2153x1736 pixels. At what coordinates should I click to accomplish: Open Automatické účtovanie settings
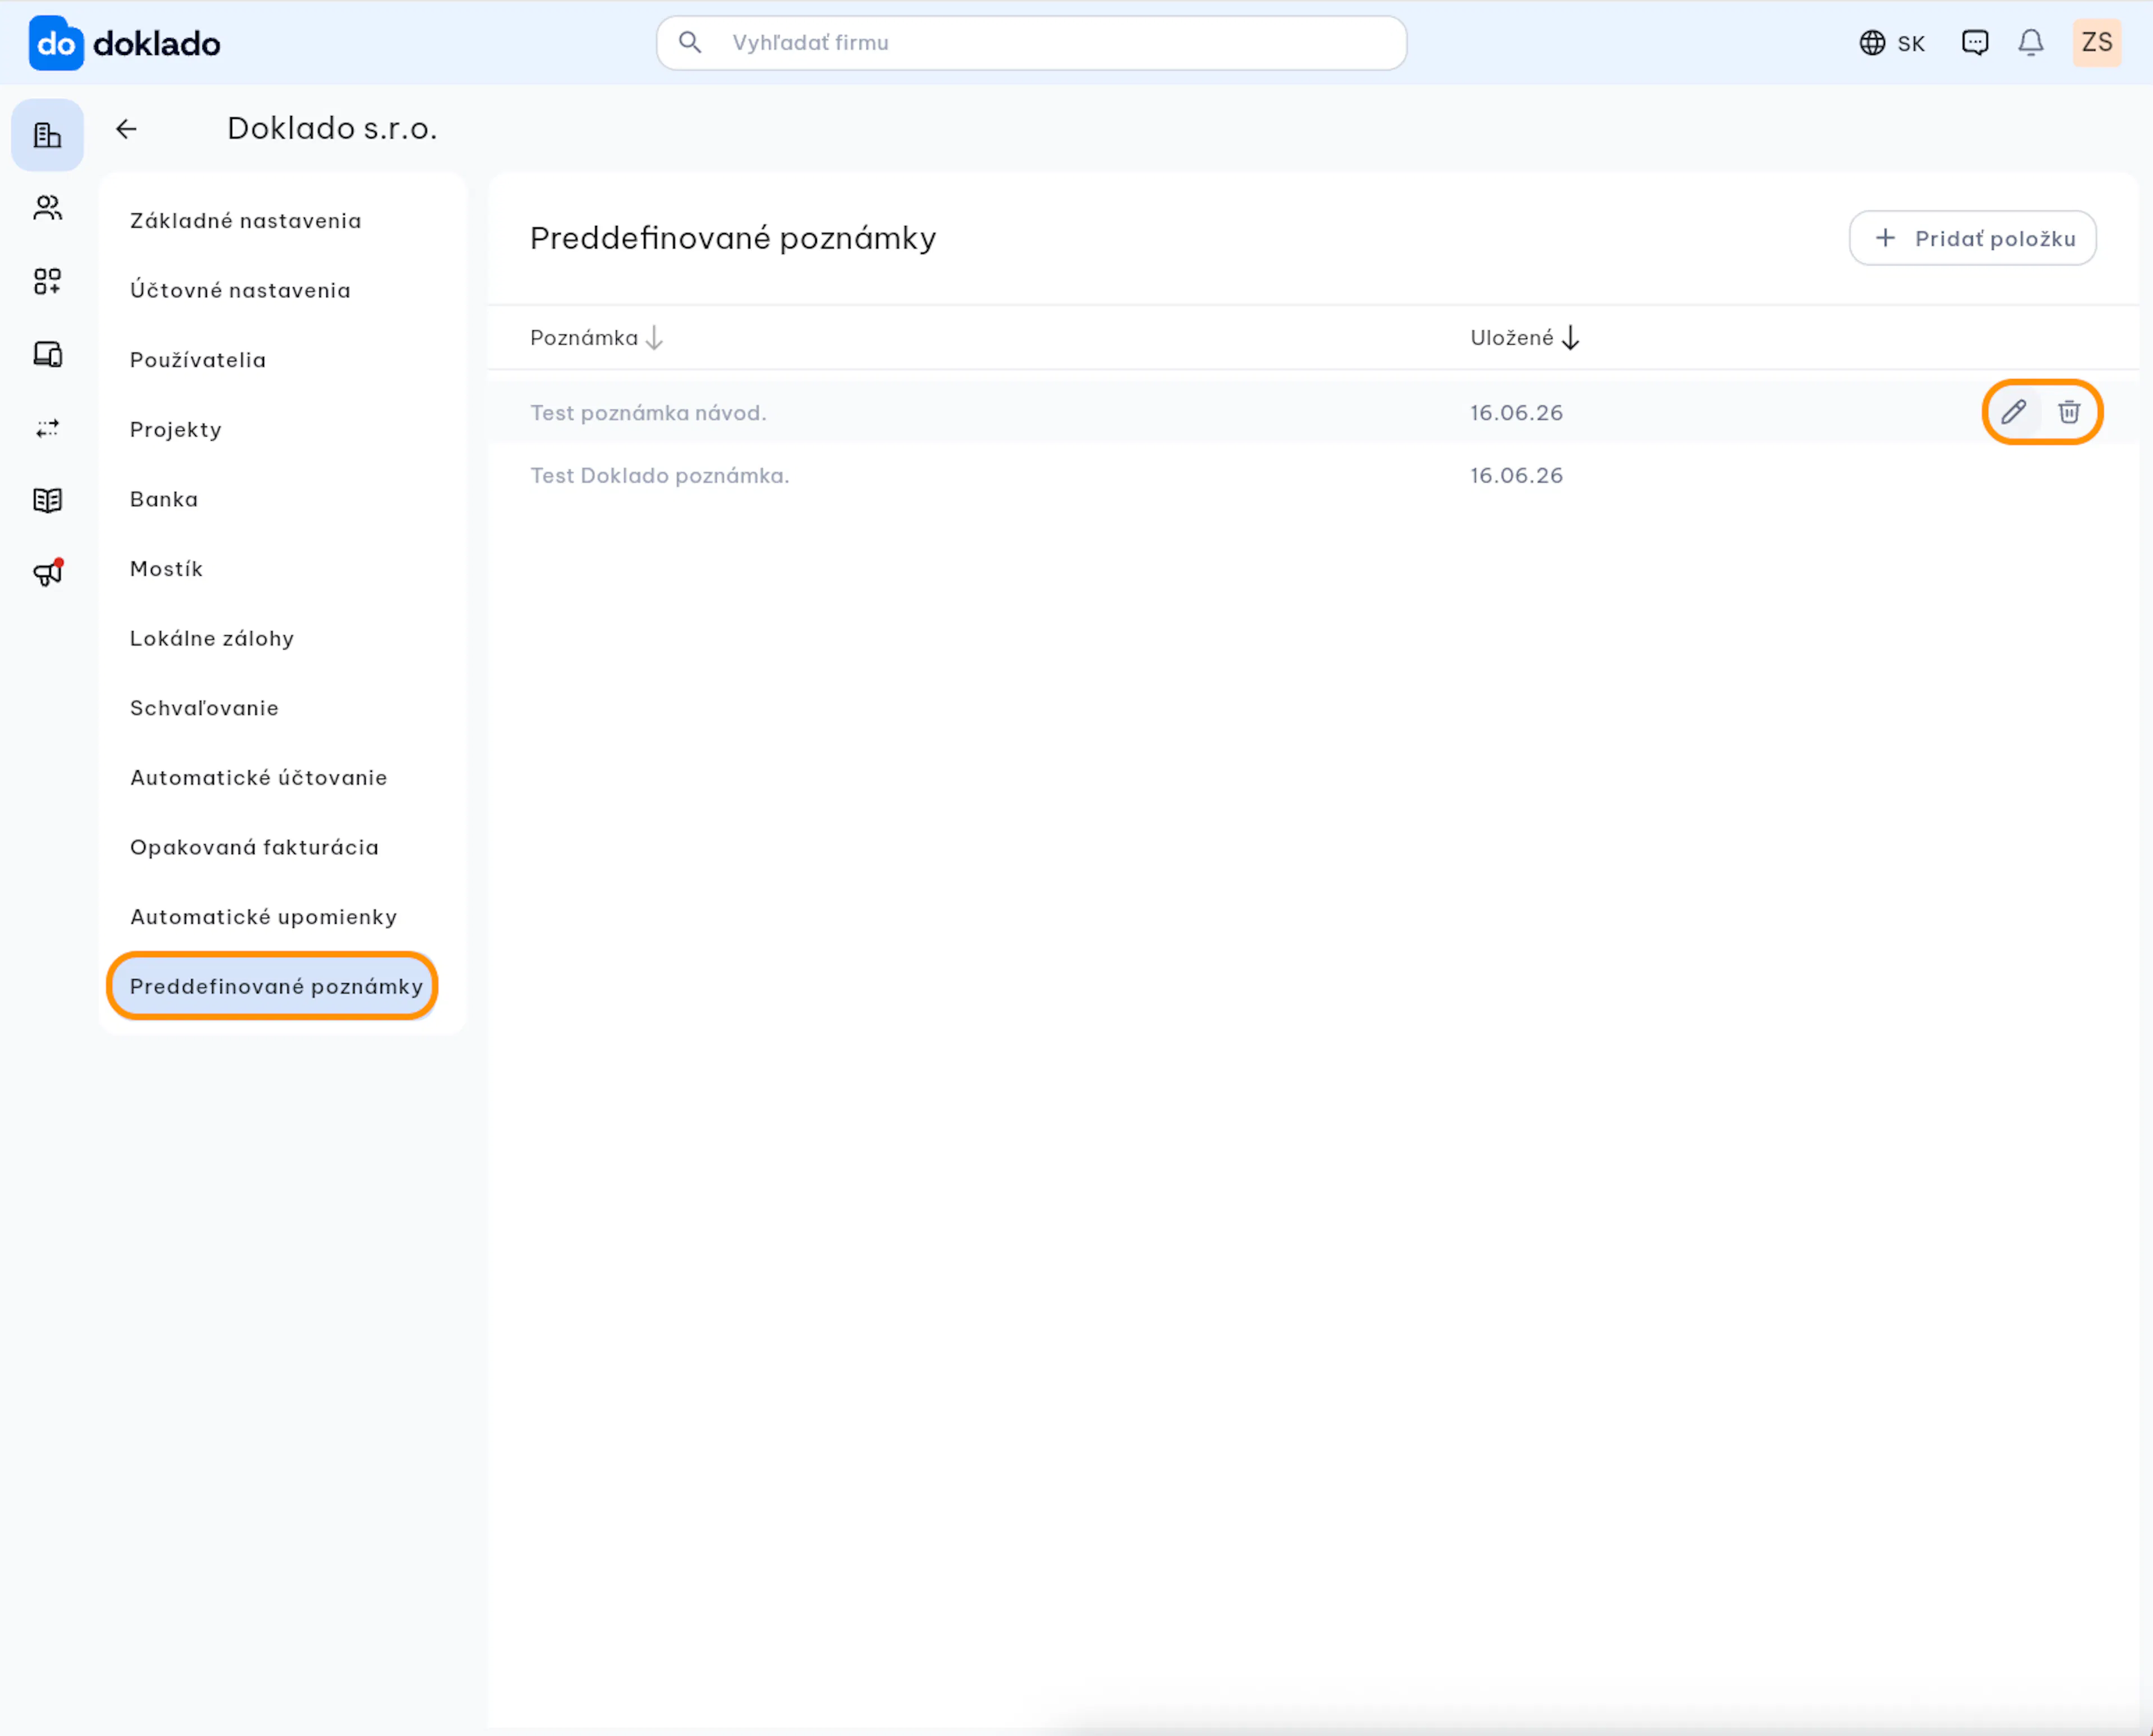(x=258, y=778)
